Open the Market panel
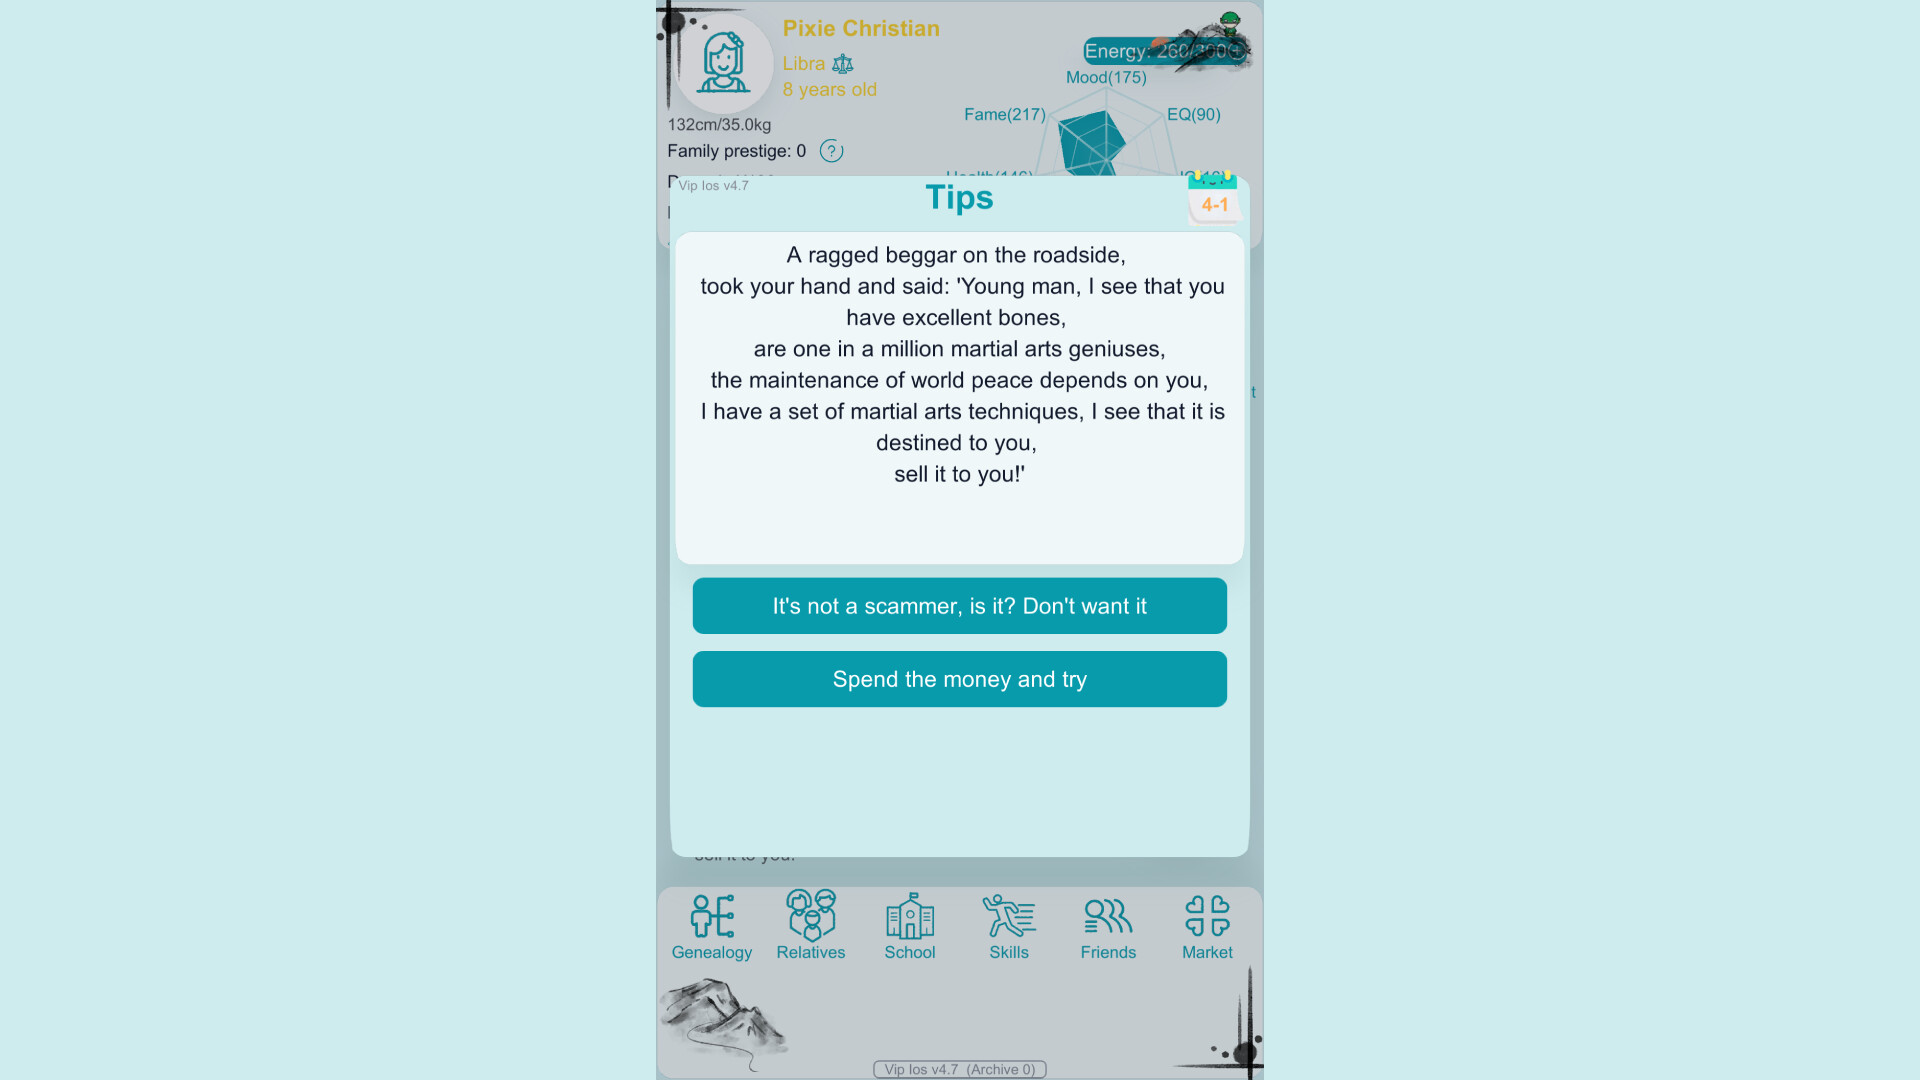Viewport: 1920px width, 1080px height. (x=1205, y=923)
